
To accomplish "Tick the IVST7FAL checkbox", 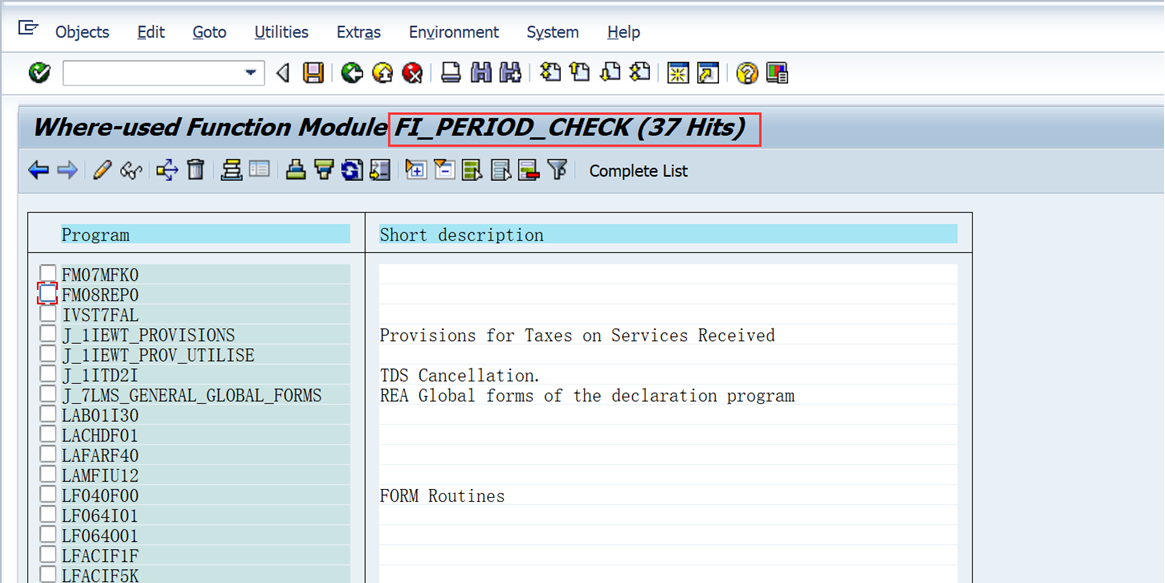I will tap(48, 314).
